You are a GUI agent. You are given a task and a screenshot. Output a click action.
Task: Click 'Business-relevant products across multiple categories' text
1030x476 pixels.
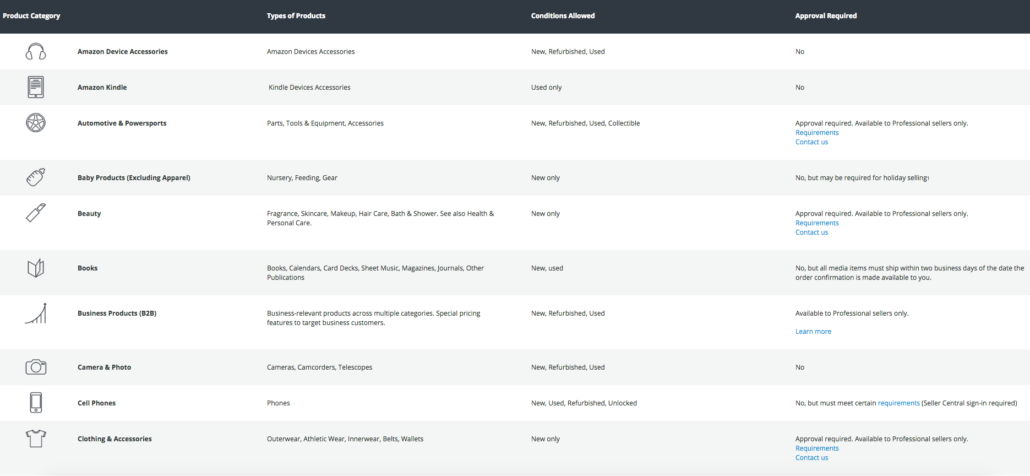(373, 318)
